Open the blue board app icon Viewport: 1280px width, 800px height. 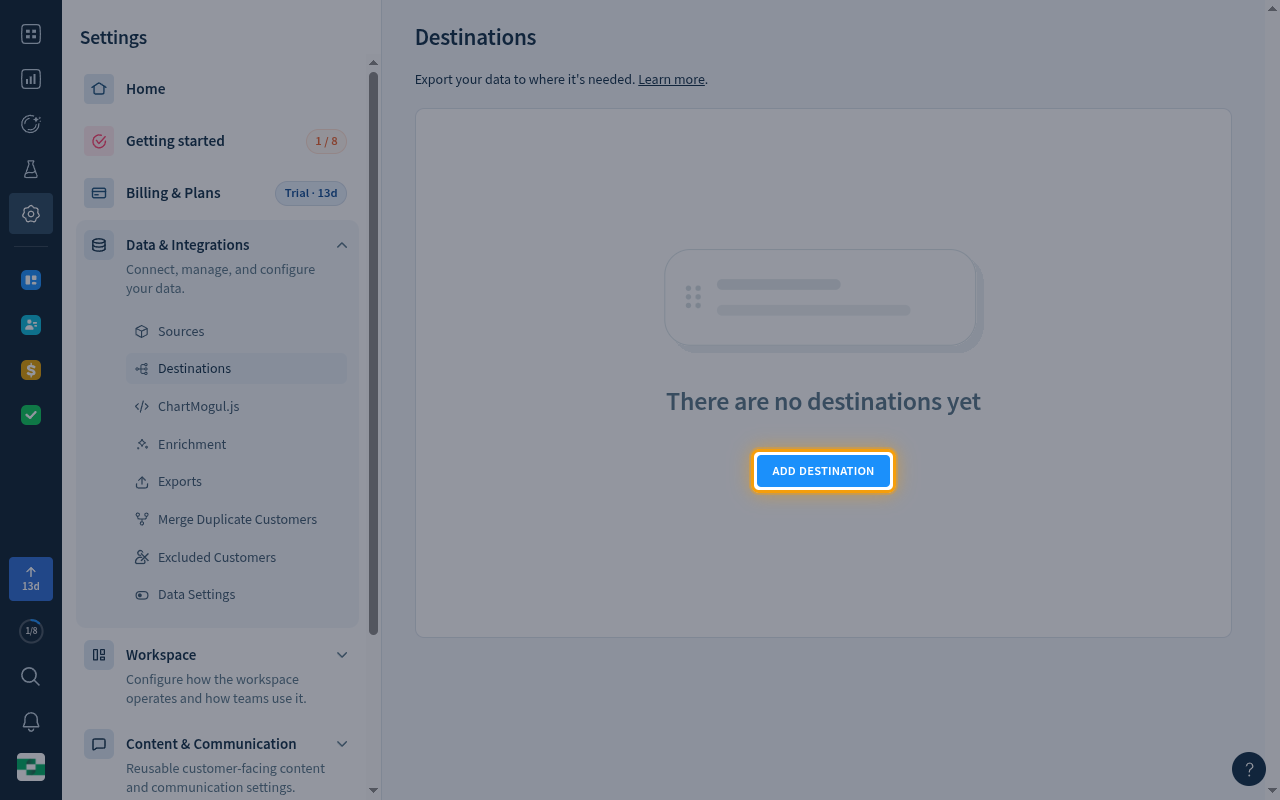31,280
